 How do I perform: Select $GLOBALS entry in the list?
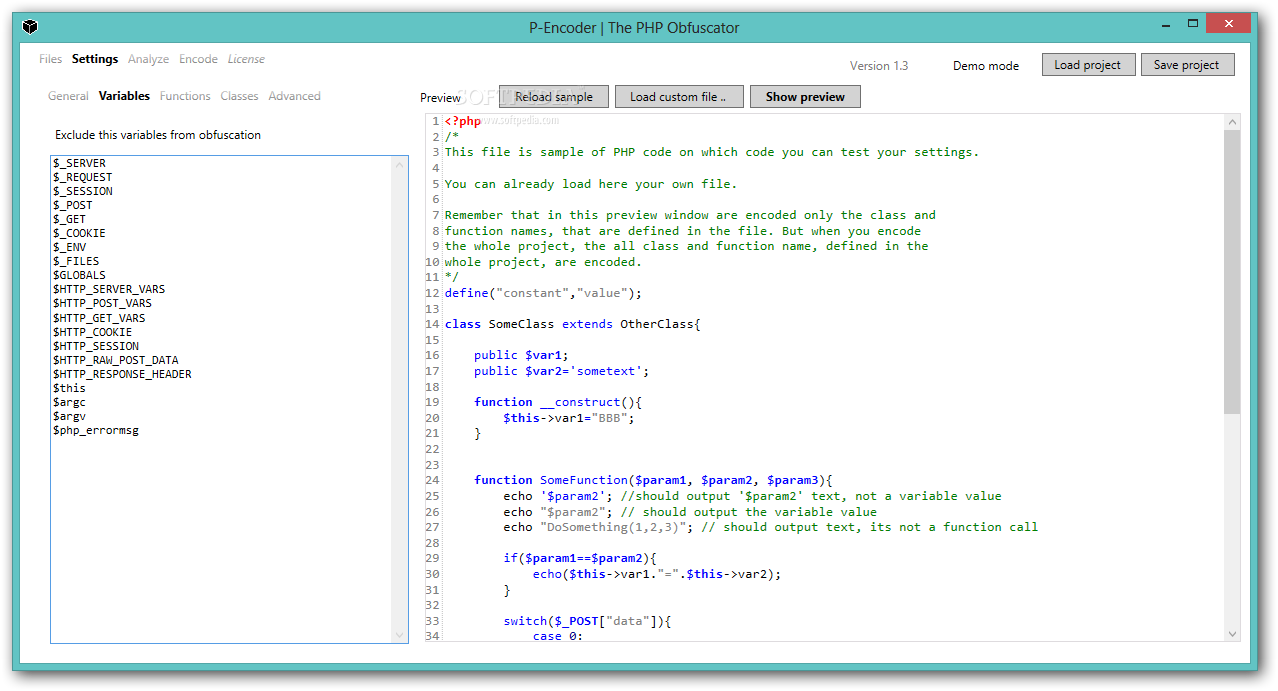(x=80, y=275)
